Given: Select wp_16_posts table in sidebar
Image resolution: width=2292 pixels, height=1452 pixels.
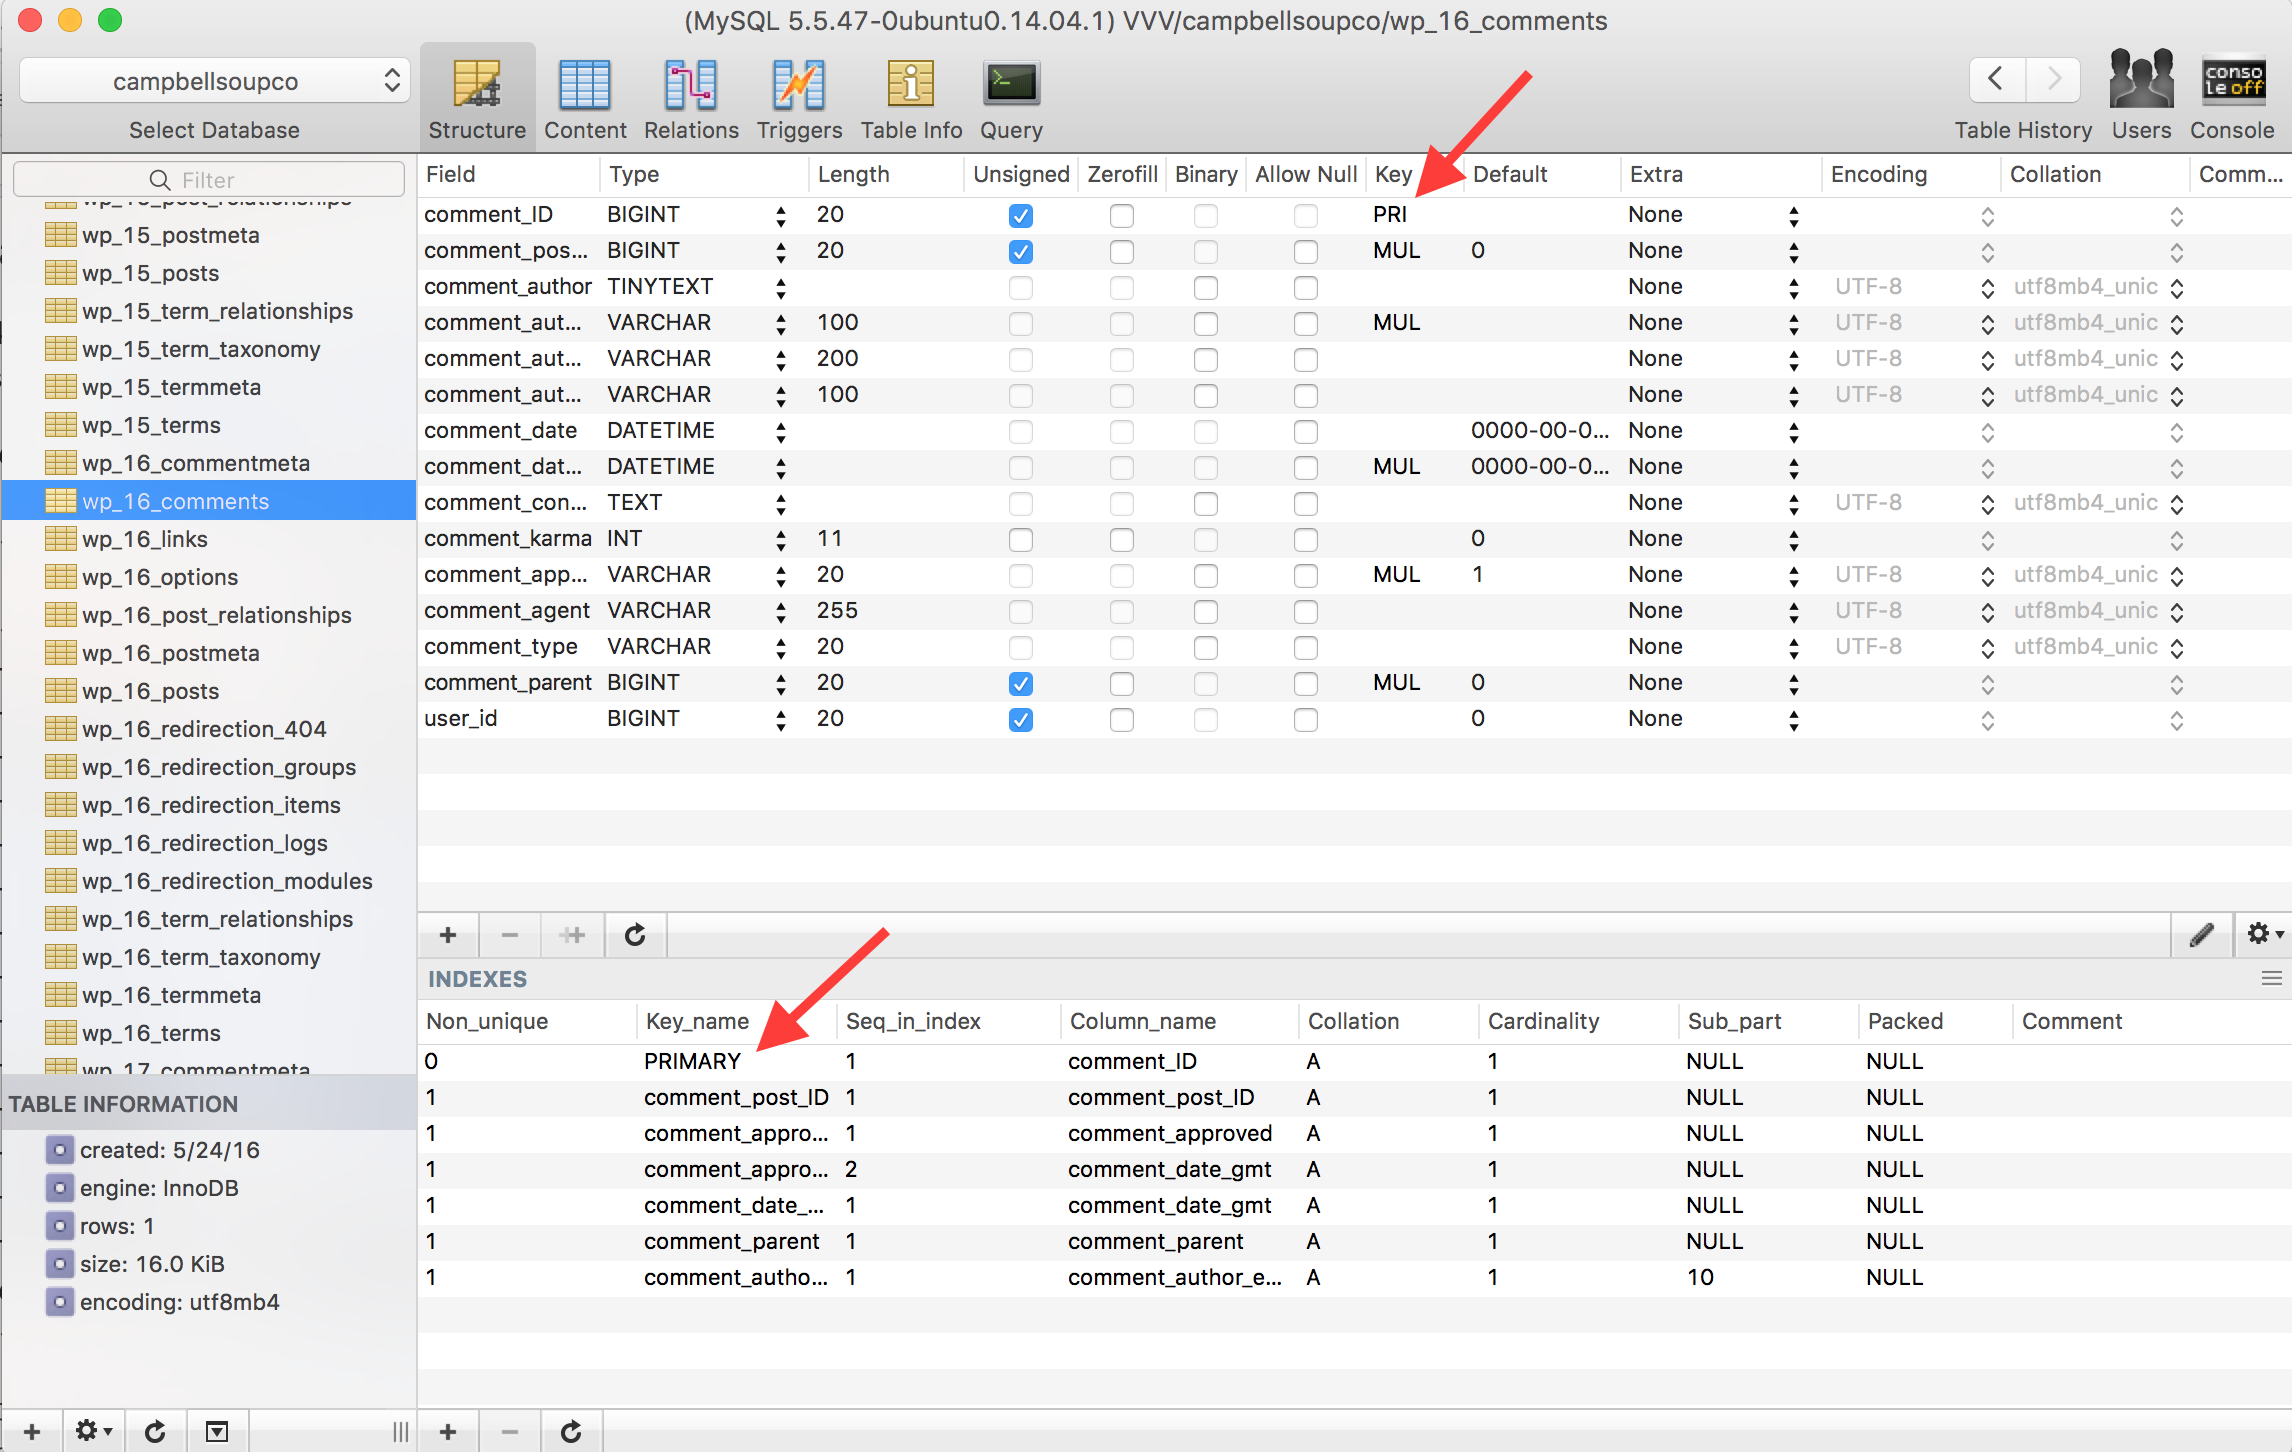Looking at the screenshot, I should coord(150,691).
